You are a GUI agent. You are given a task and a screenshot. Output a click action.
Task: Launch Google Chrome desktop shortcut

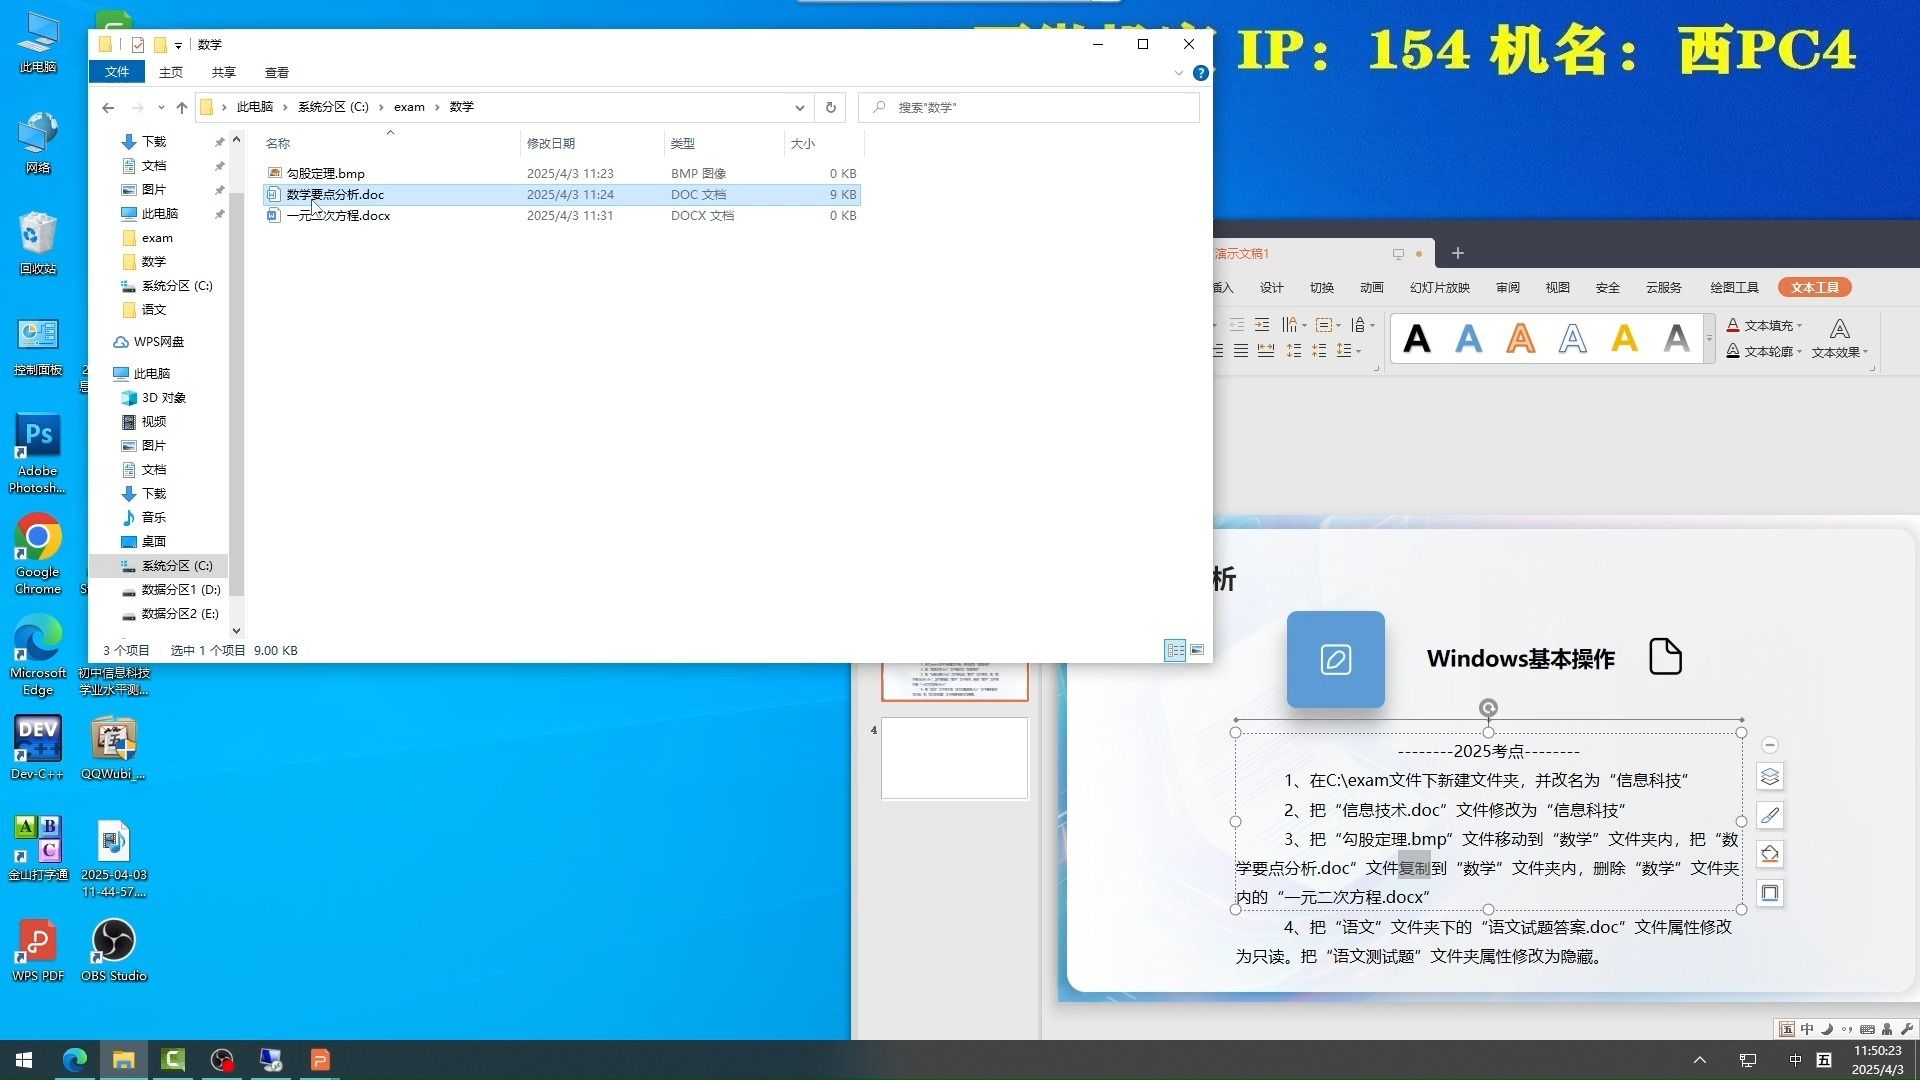38,554
